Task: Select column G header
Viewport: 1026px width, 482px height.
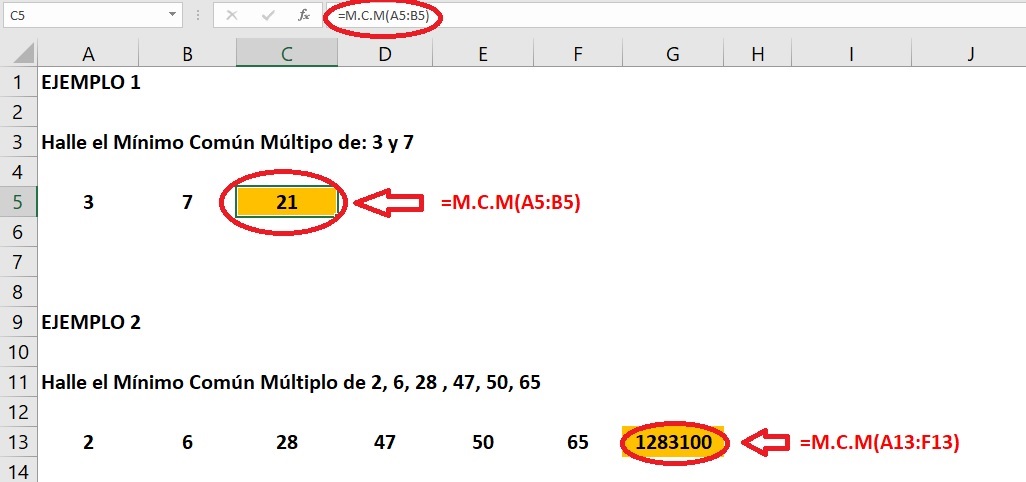Action: click(x=674, y=55)
